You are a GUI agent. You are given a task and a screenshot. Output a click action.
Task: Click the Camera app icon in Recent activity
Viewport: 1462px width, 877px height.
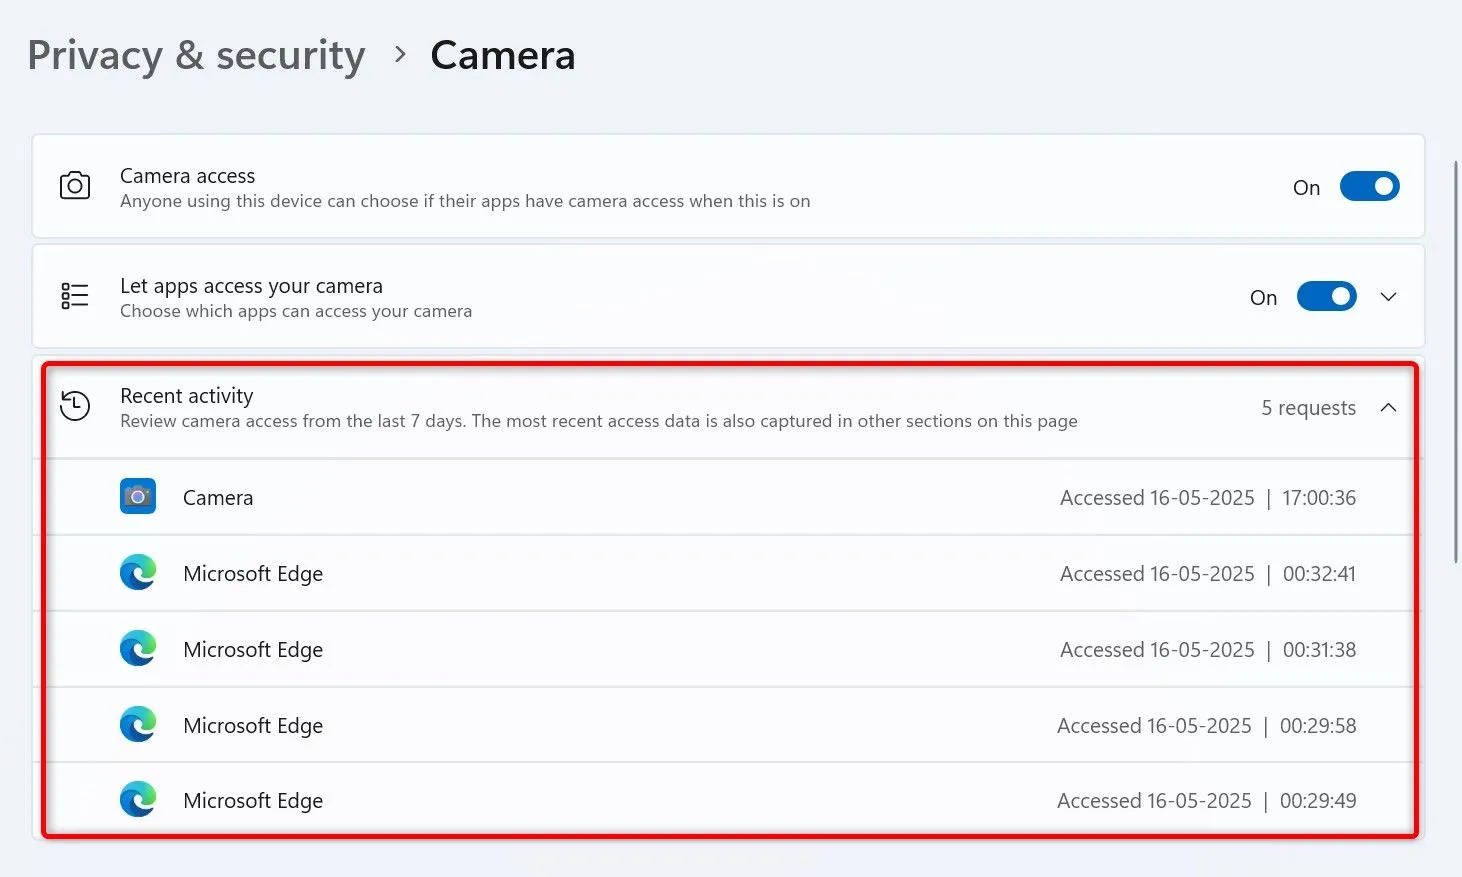(138, 496)
